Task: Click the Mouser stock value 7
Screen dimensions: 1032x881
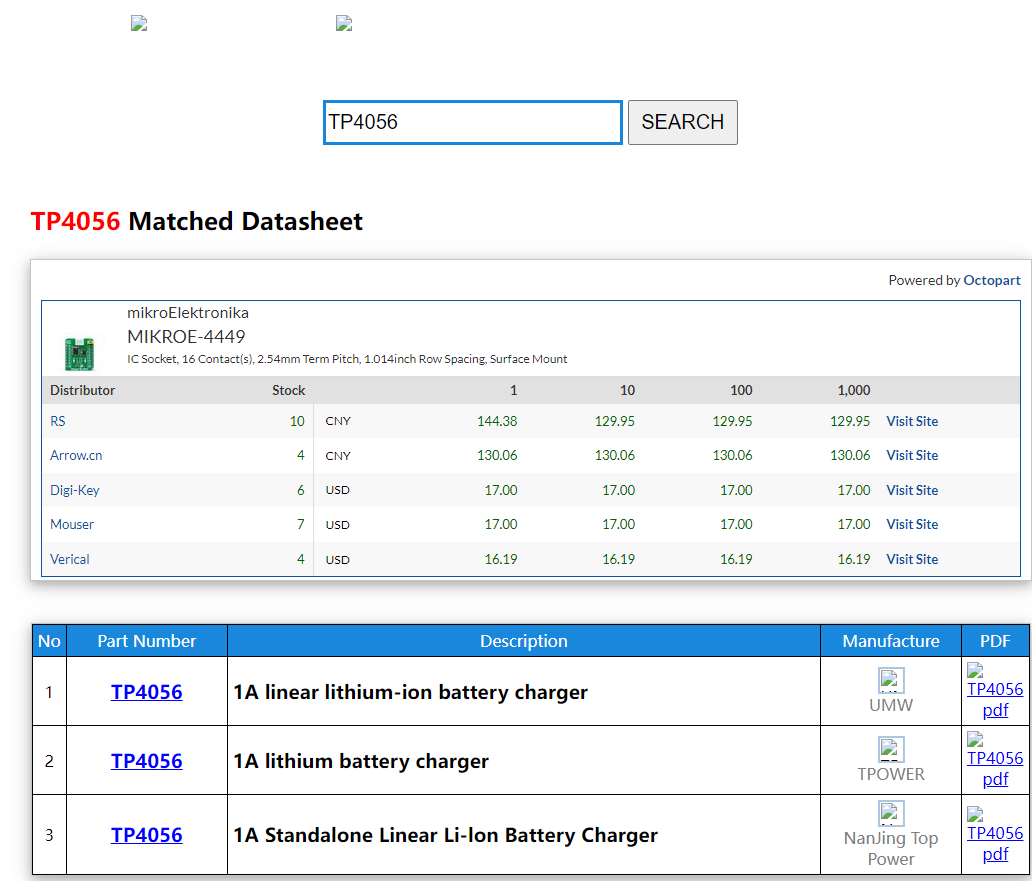Action: coord(301,524)
